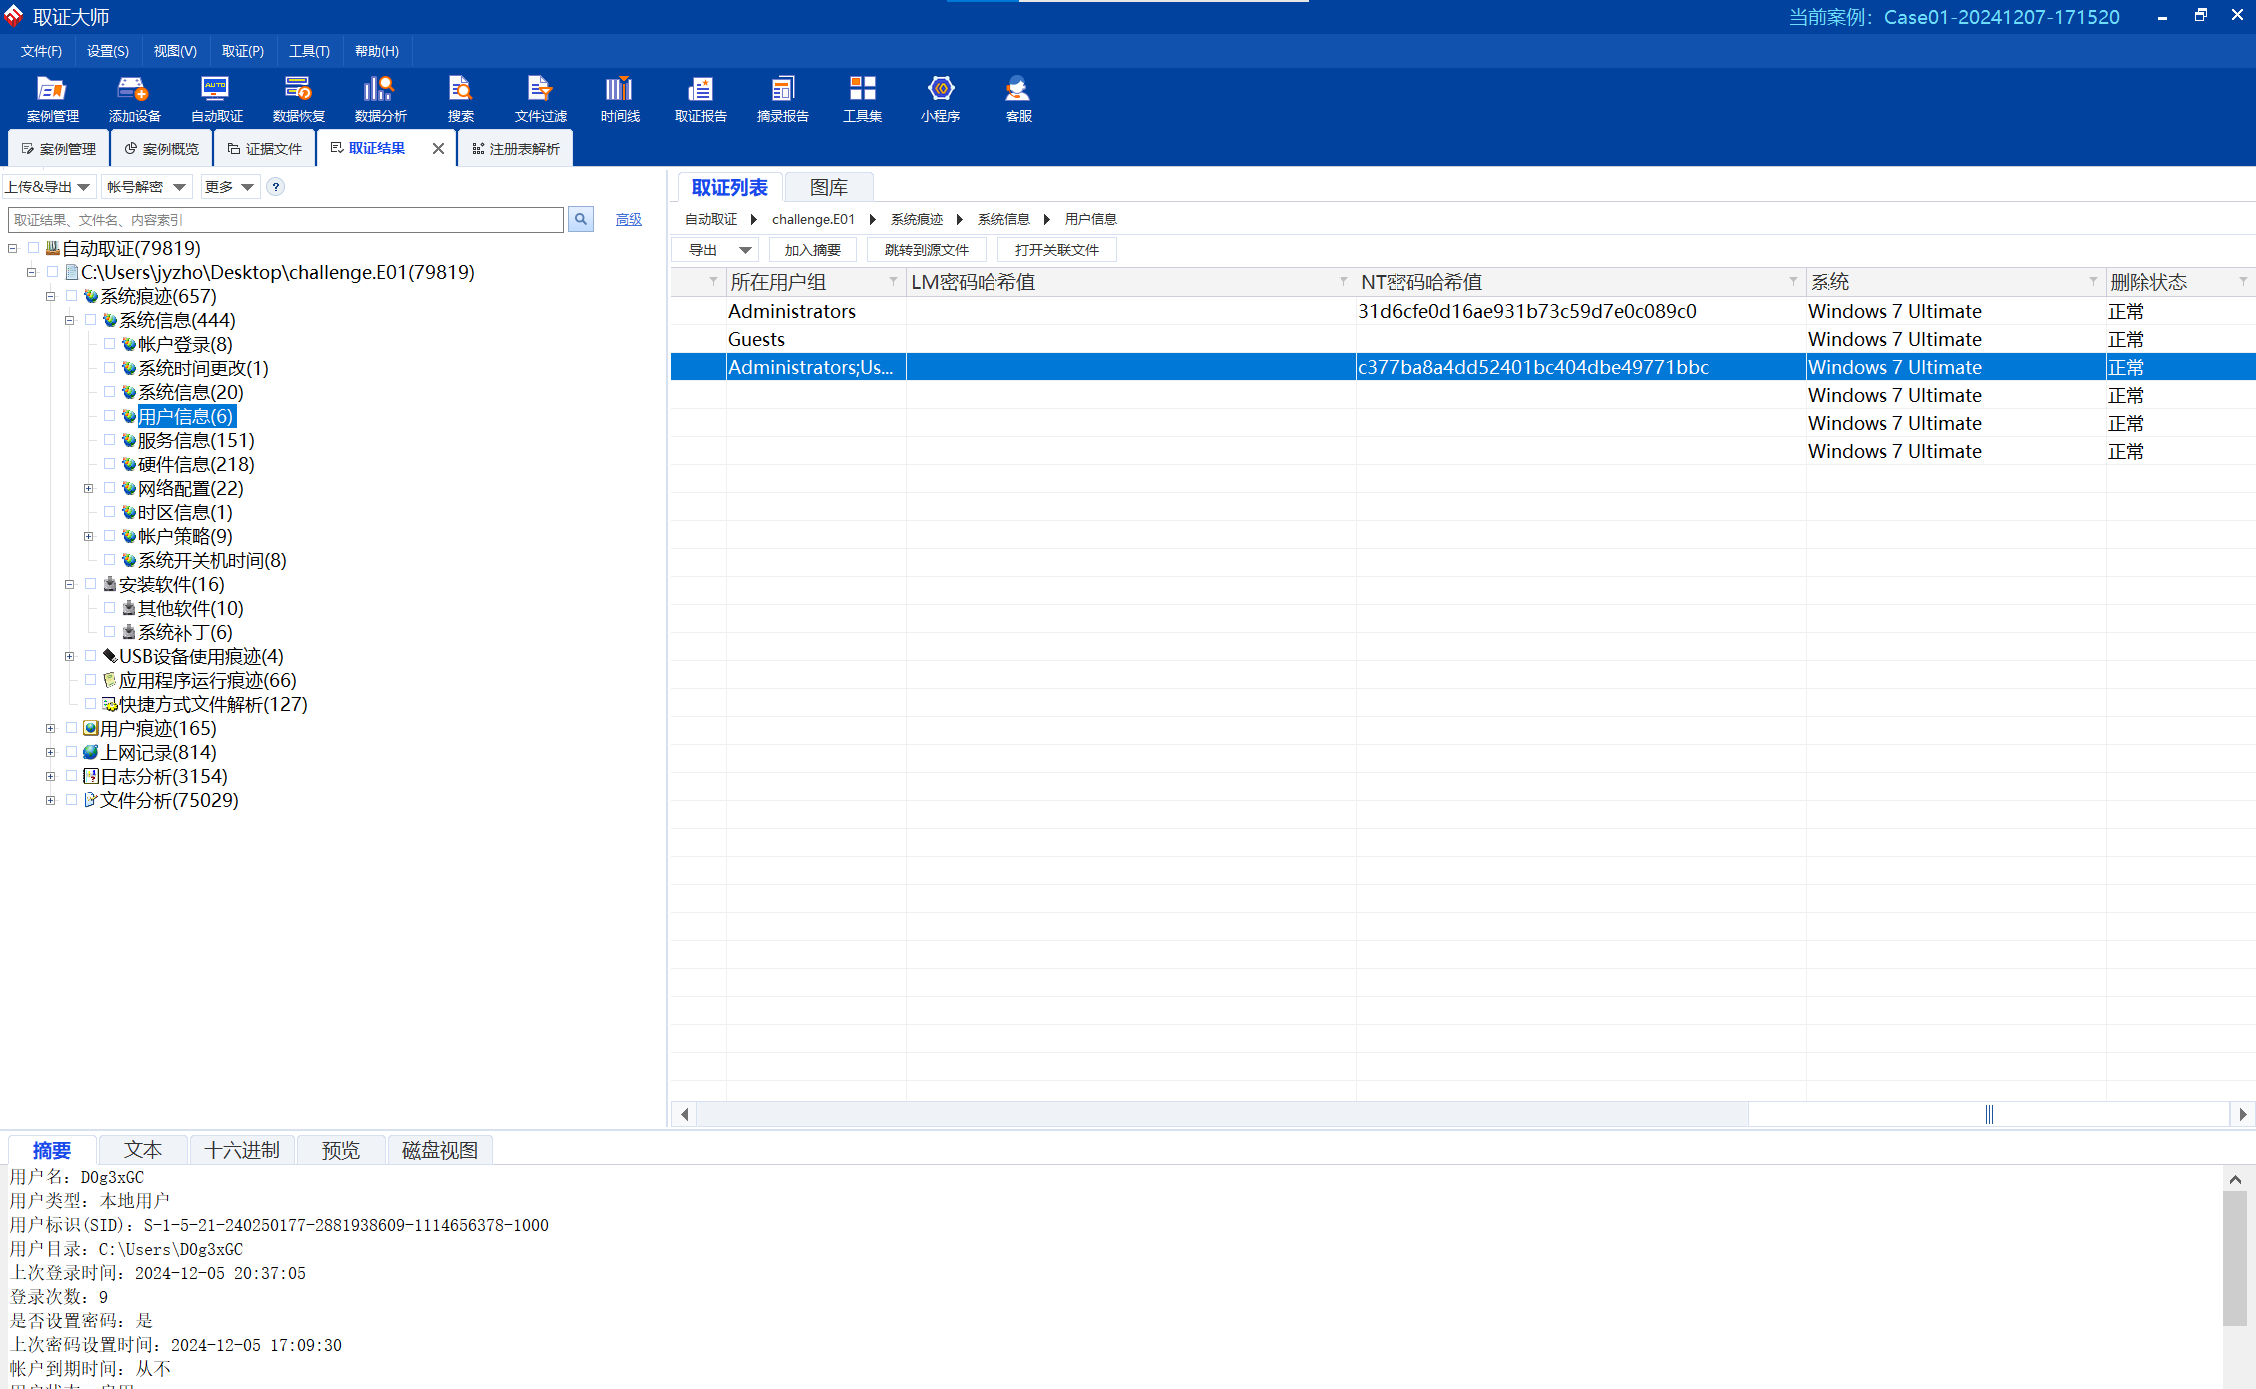Open the 小程序 toolbar icon
This screenshot has height=1389, width=2256.
point(940,99)
